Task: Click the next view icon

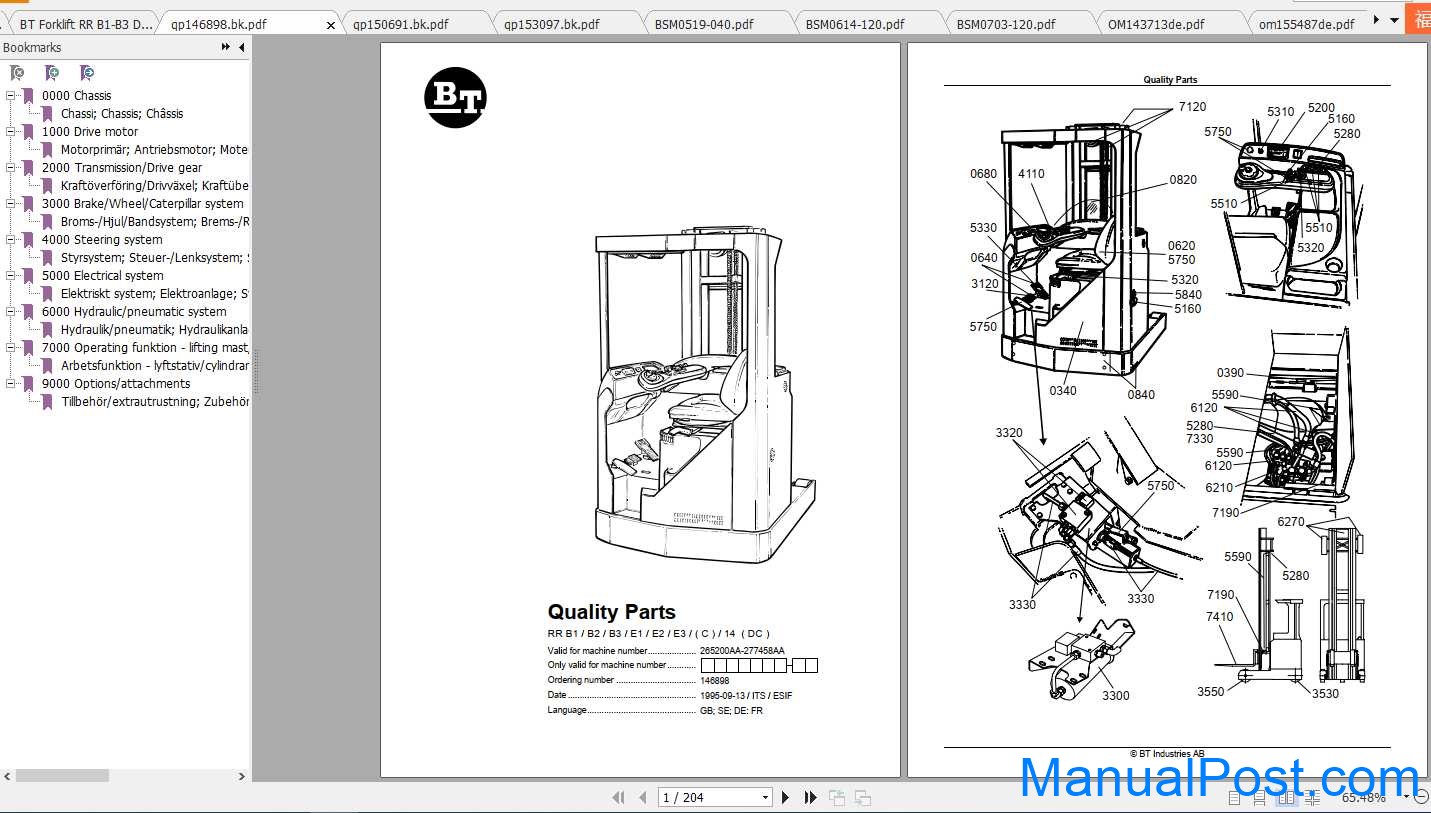Action: [x=862, y=797]
